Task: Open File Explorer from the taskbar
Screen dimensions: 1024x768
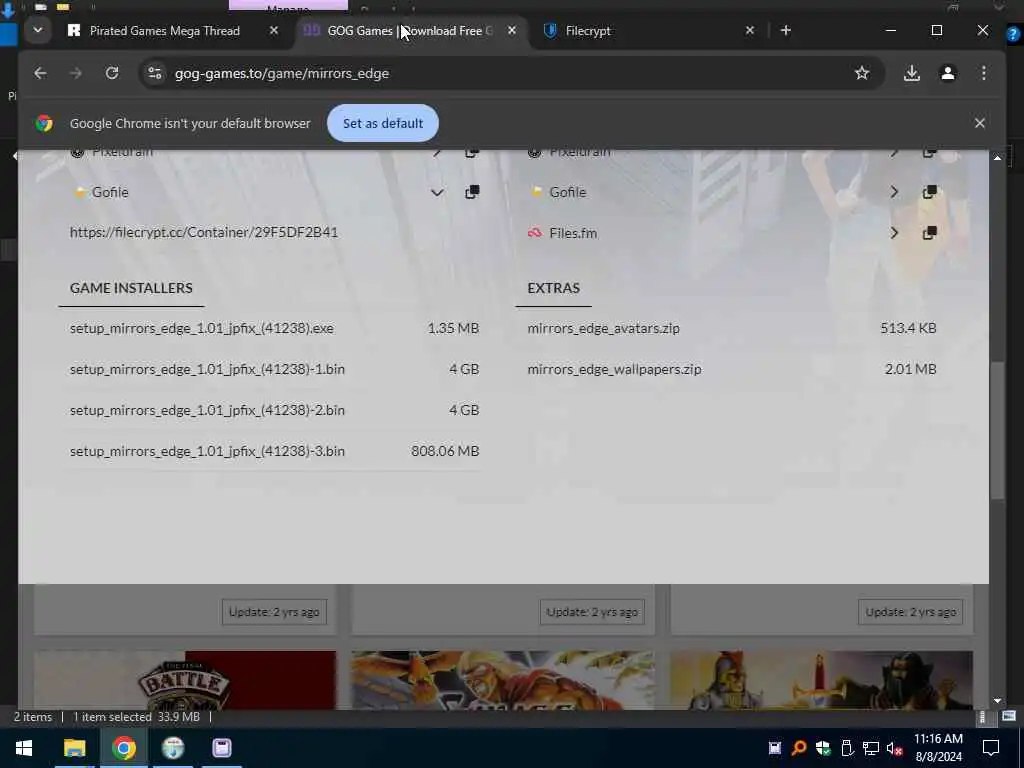Action: point(74,748)
